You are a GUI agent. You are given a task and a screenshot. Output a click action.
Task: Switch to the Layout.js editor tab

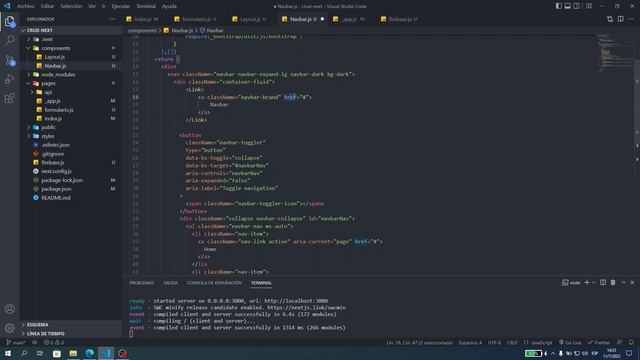point(249,19)
